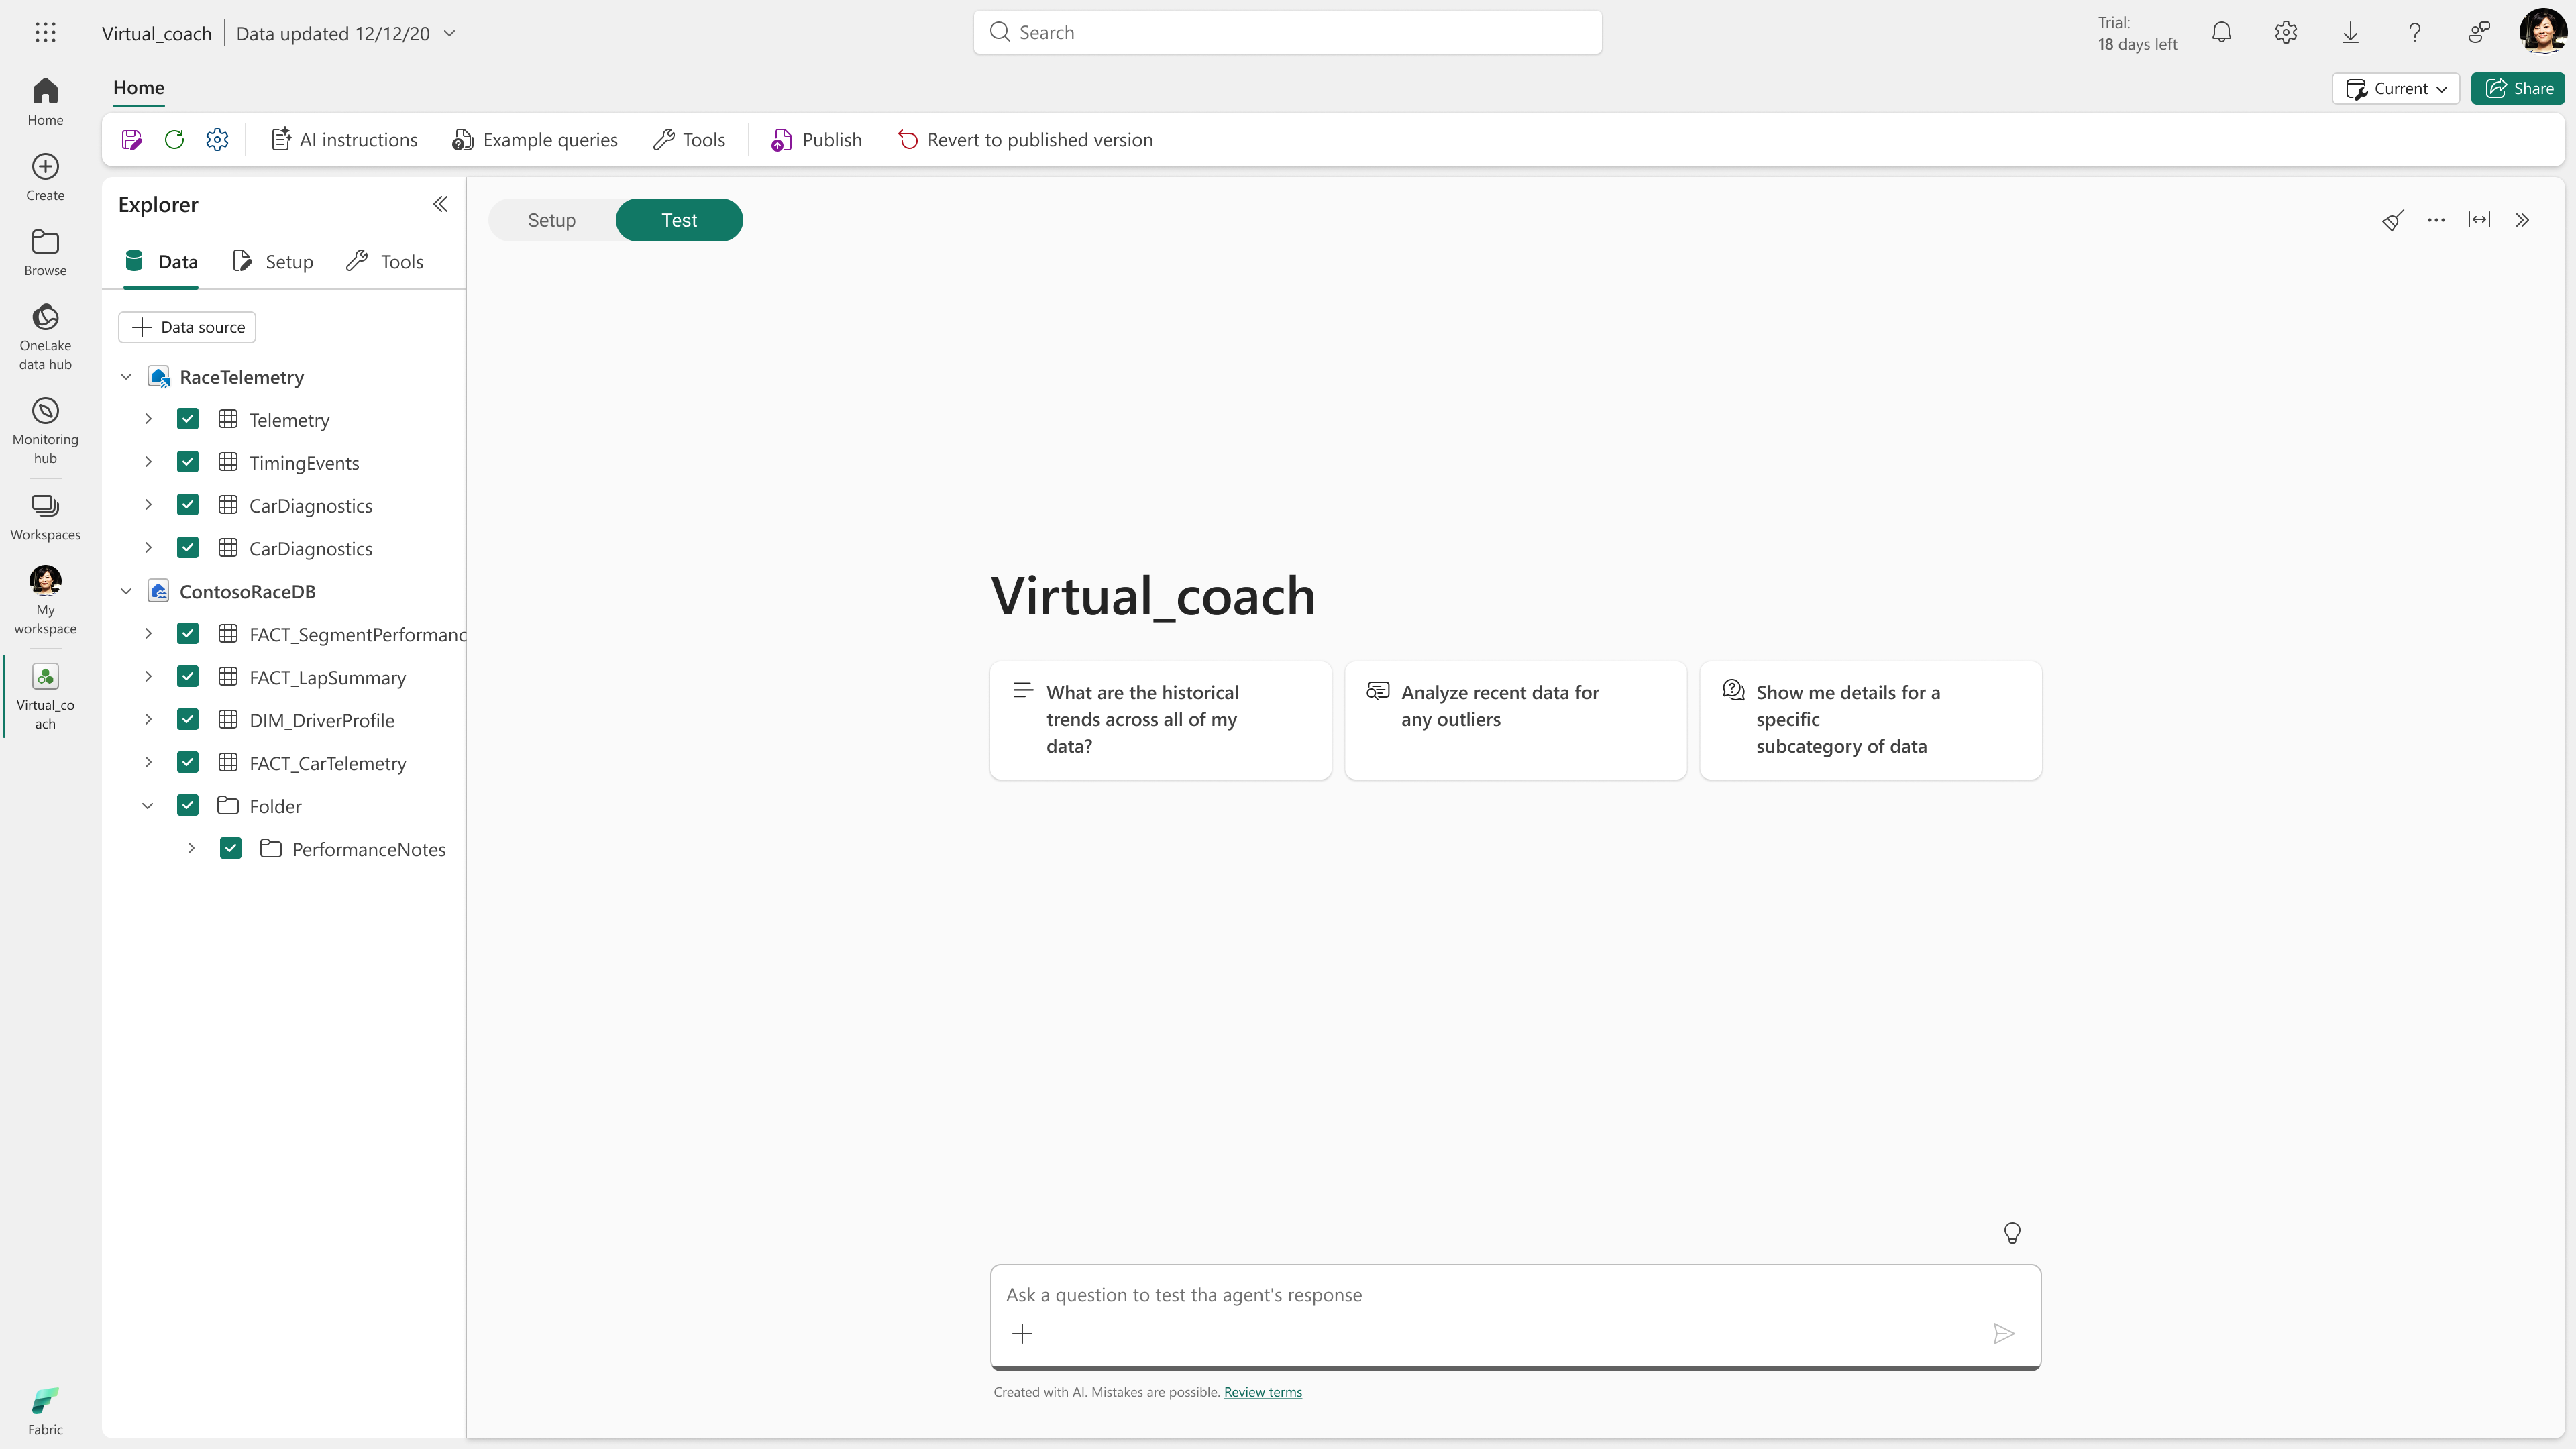The width and height of the screenshot is (2576, 1449).
Task: Click the refresh icon in toolbar
Action: coord(174,140)
